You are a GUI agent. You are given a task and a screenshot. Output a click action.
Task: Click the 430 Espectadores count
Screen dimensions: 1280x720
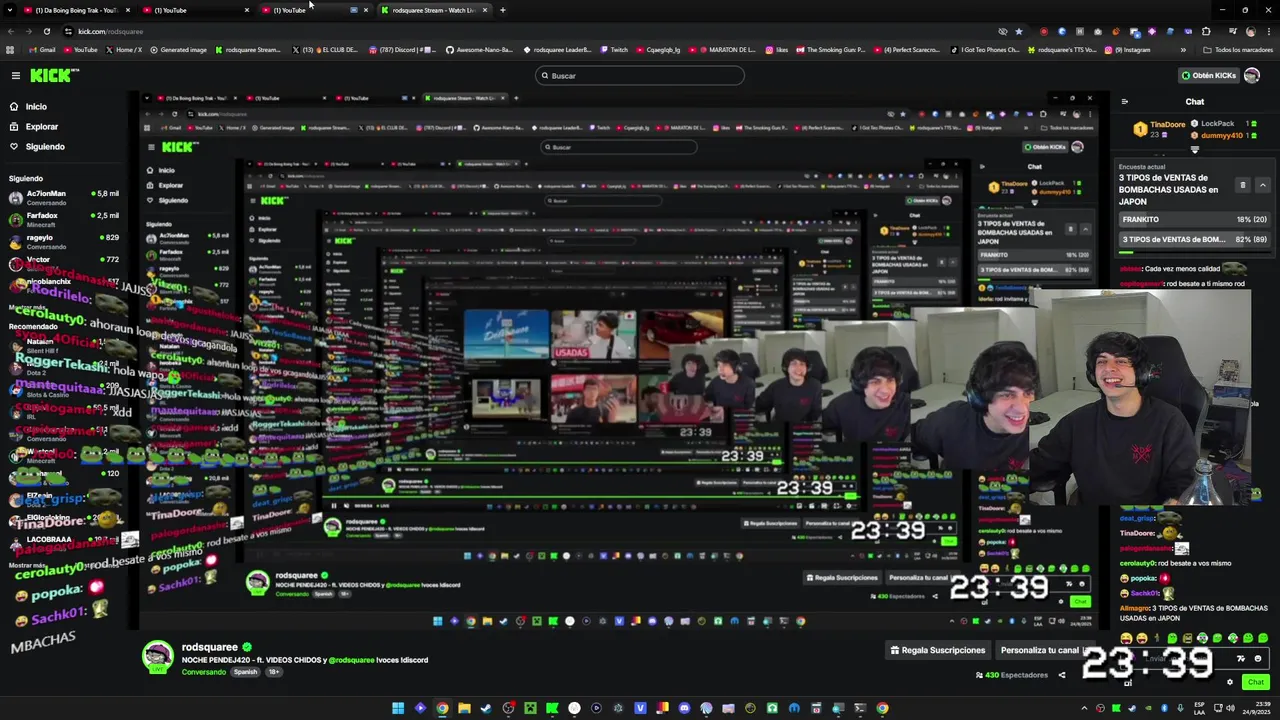1011,675
